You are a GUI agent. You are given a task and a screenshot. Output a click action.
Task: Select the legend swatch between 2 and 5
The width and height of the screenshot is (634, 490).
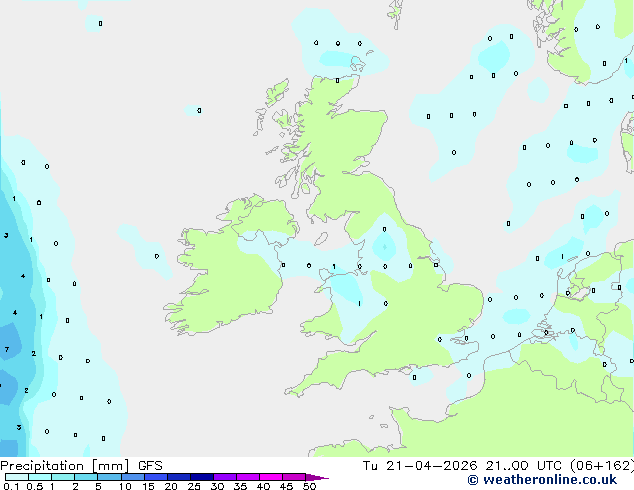[86, 477]
